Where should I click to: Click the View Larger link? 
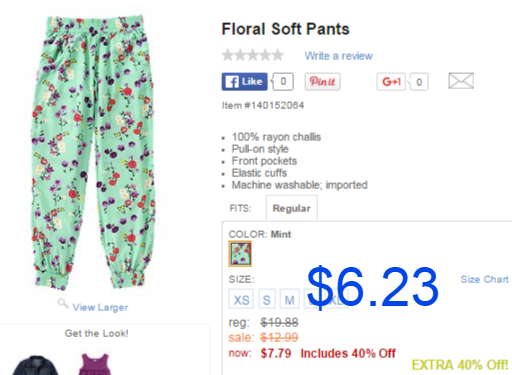[x=101, y=307]
